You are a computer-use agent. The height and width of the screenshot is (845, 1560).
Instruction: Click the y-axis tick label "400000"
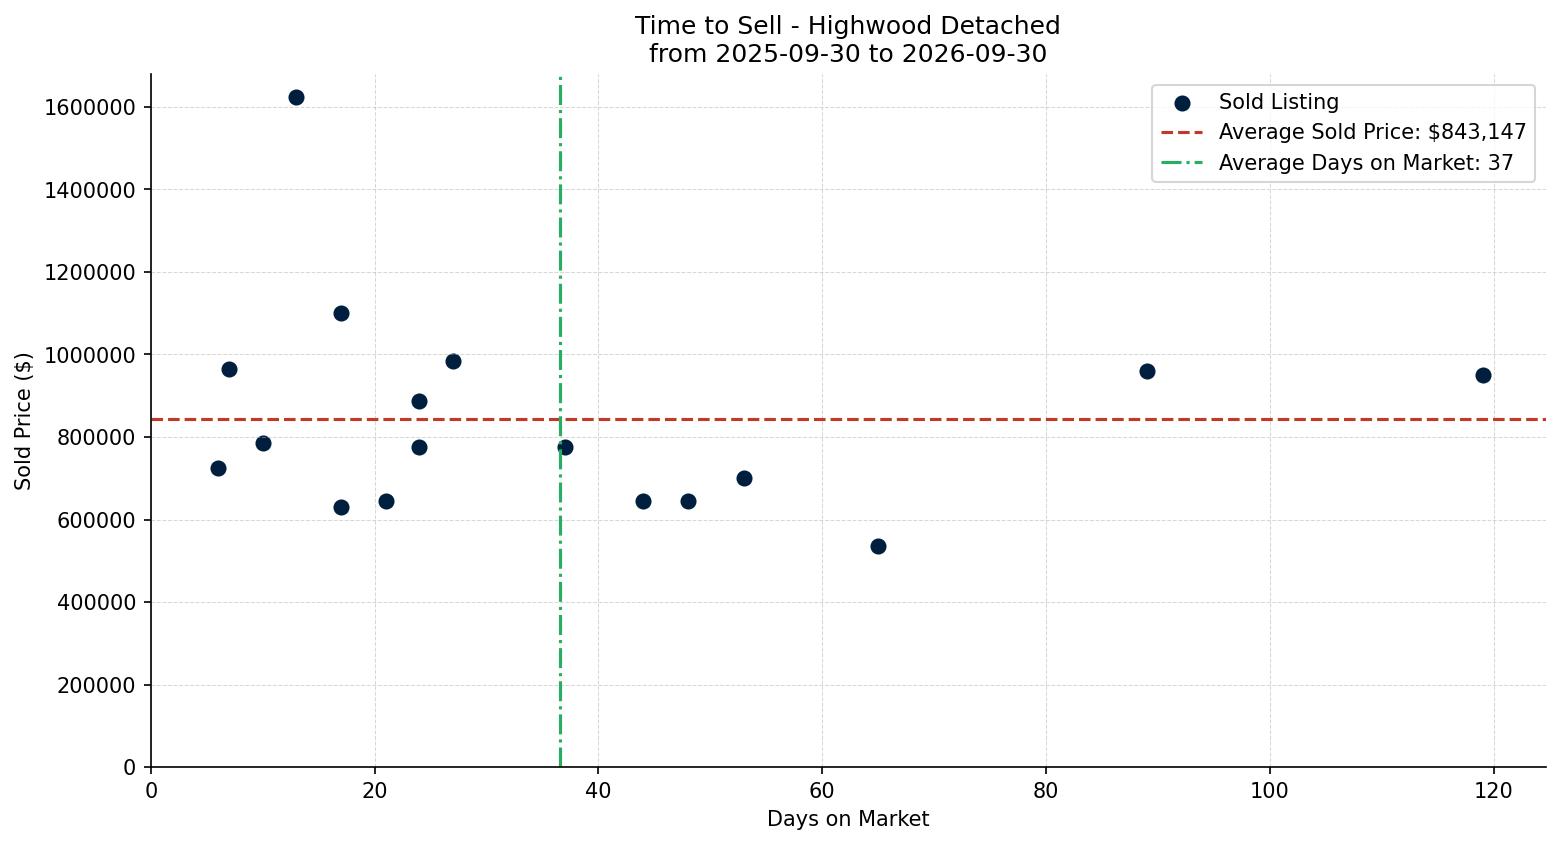click(97, 603)
